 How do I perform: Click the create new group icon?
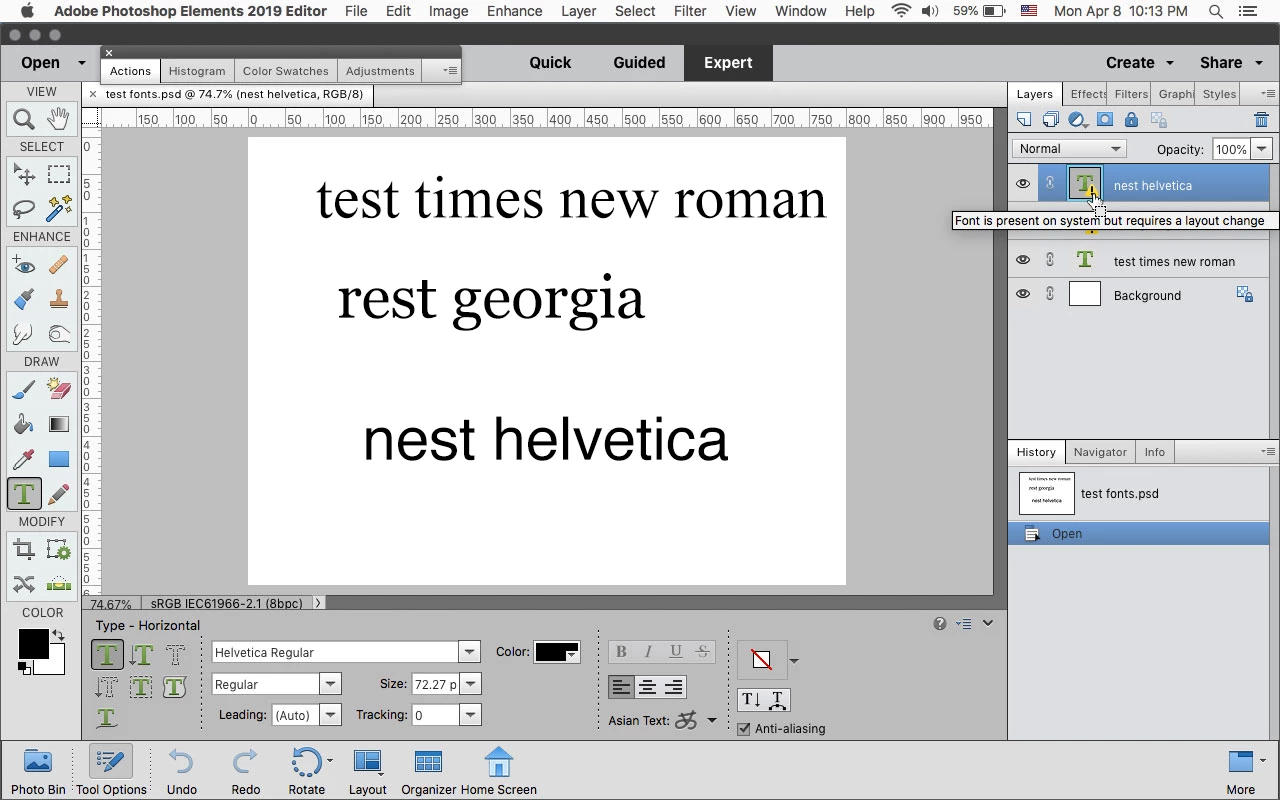(1050, 120)
